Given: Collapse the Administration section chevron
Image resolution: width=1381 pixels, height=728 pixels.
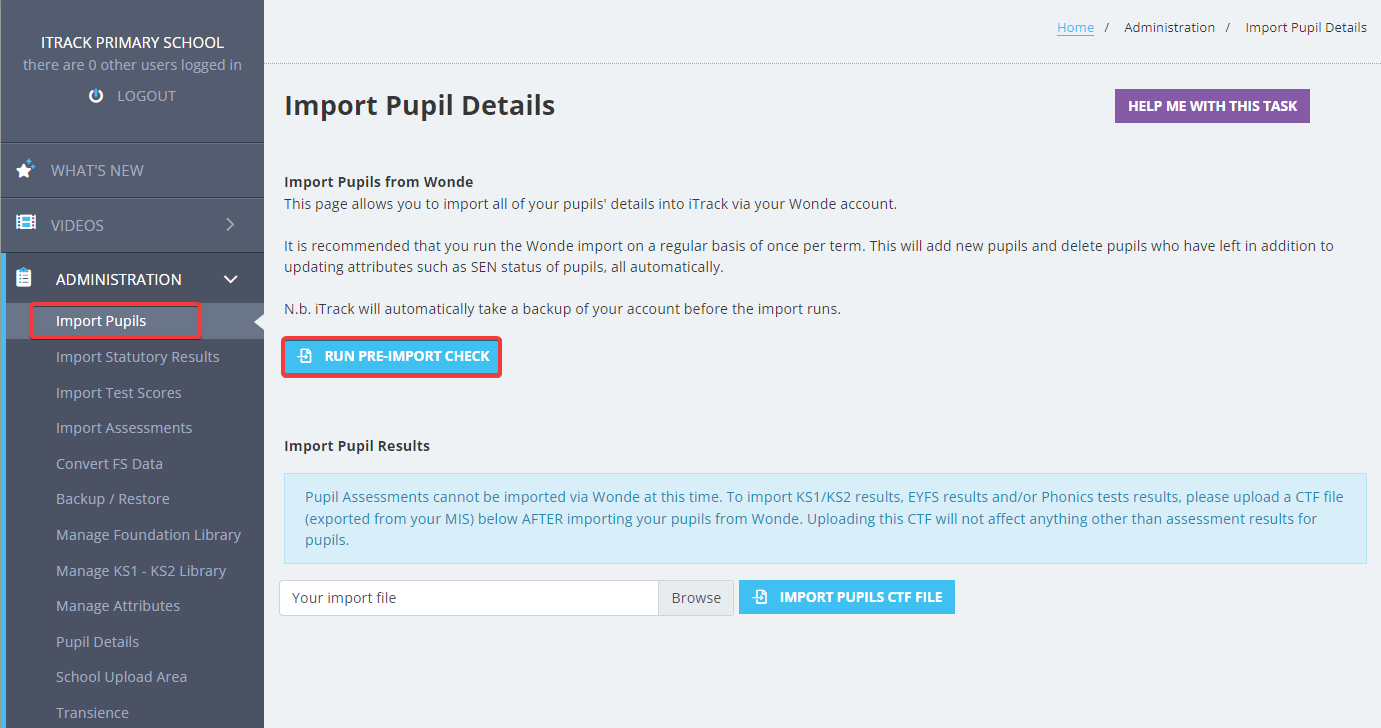Looking at the screenshot, I should tap(230, 279).
